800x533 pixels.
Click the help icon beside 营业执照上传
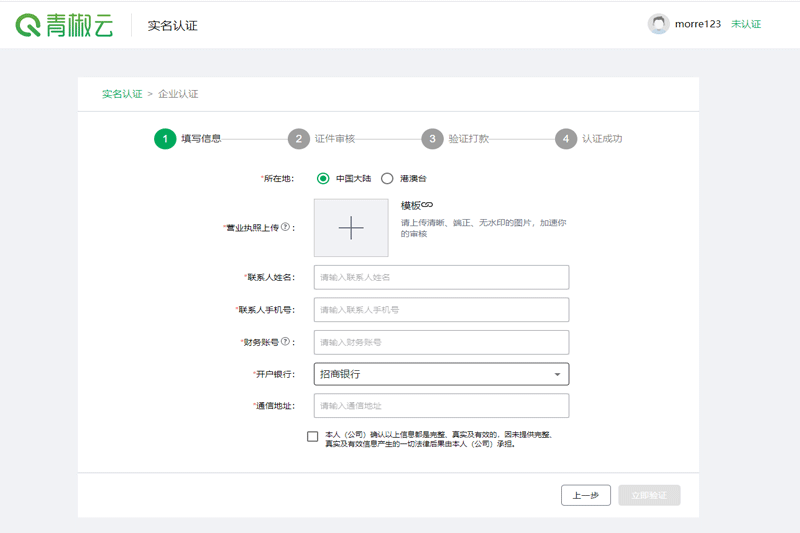(285, 227)
